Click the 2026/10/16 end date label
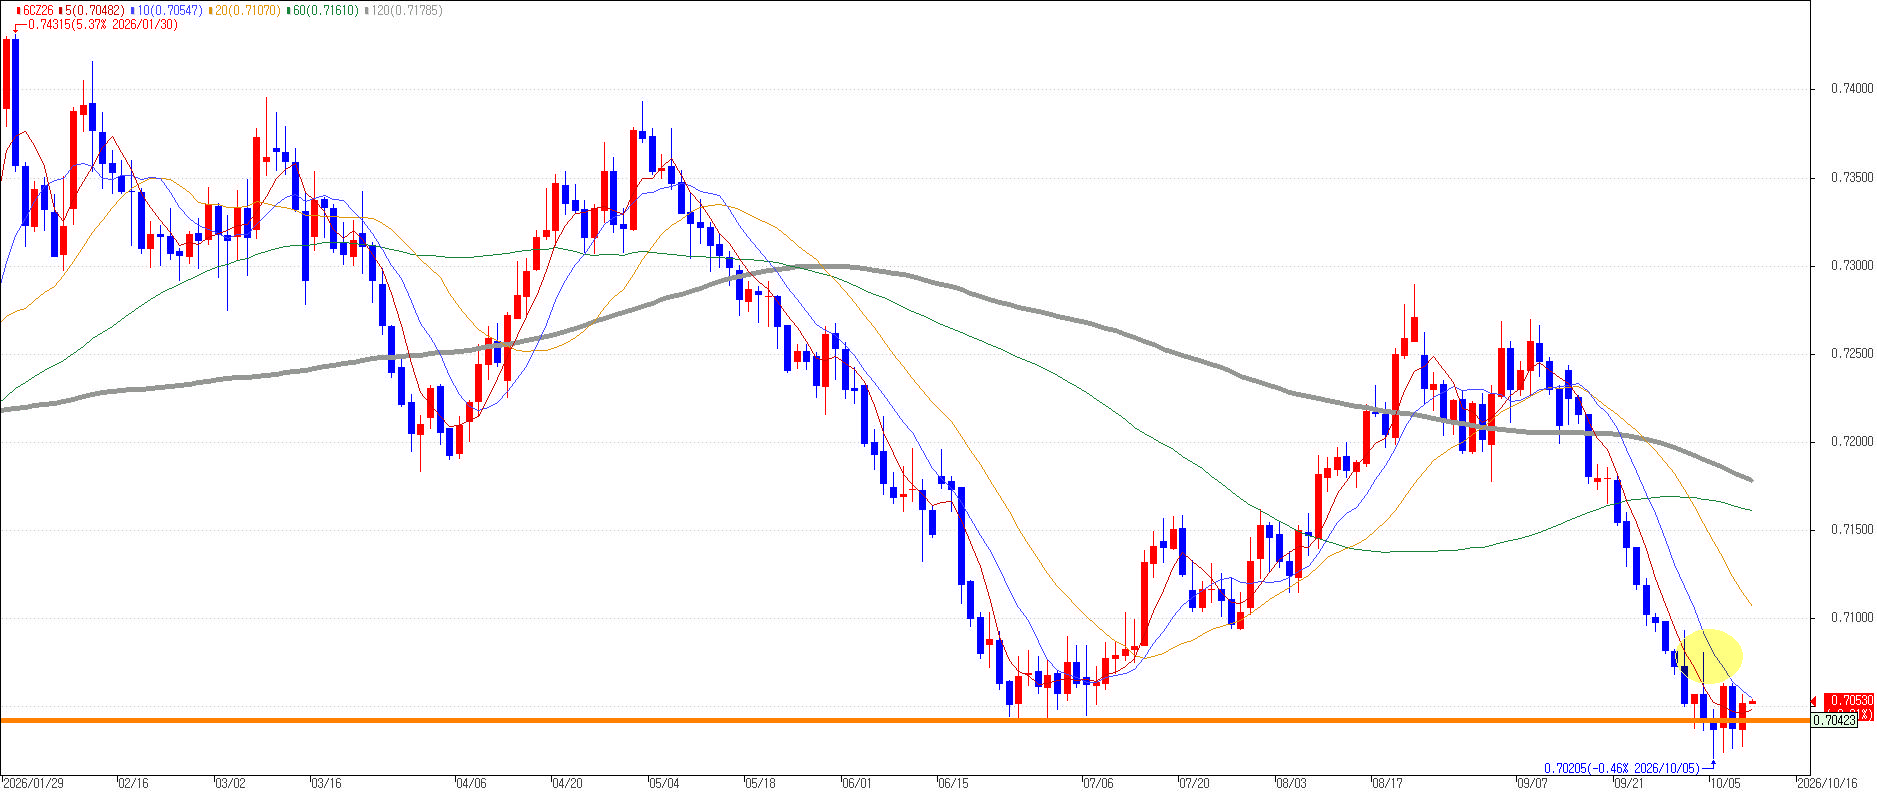 pos(1827,783)
